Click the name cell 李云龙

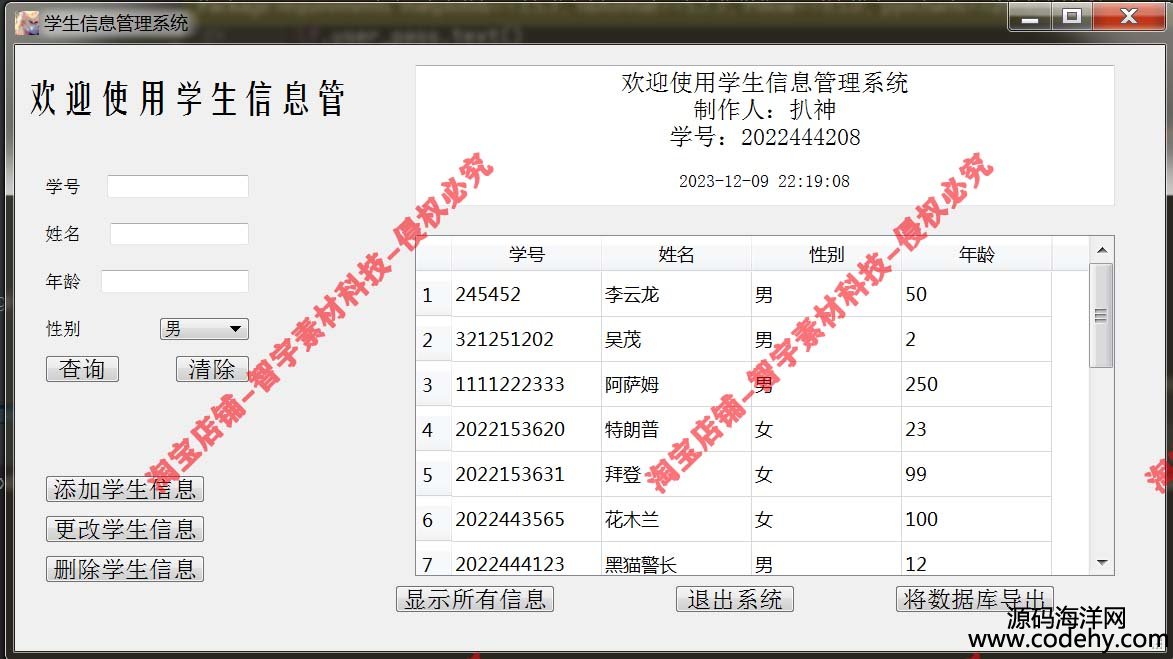point(676,294)
